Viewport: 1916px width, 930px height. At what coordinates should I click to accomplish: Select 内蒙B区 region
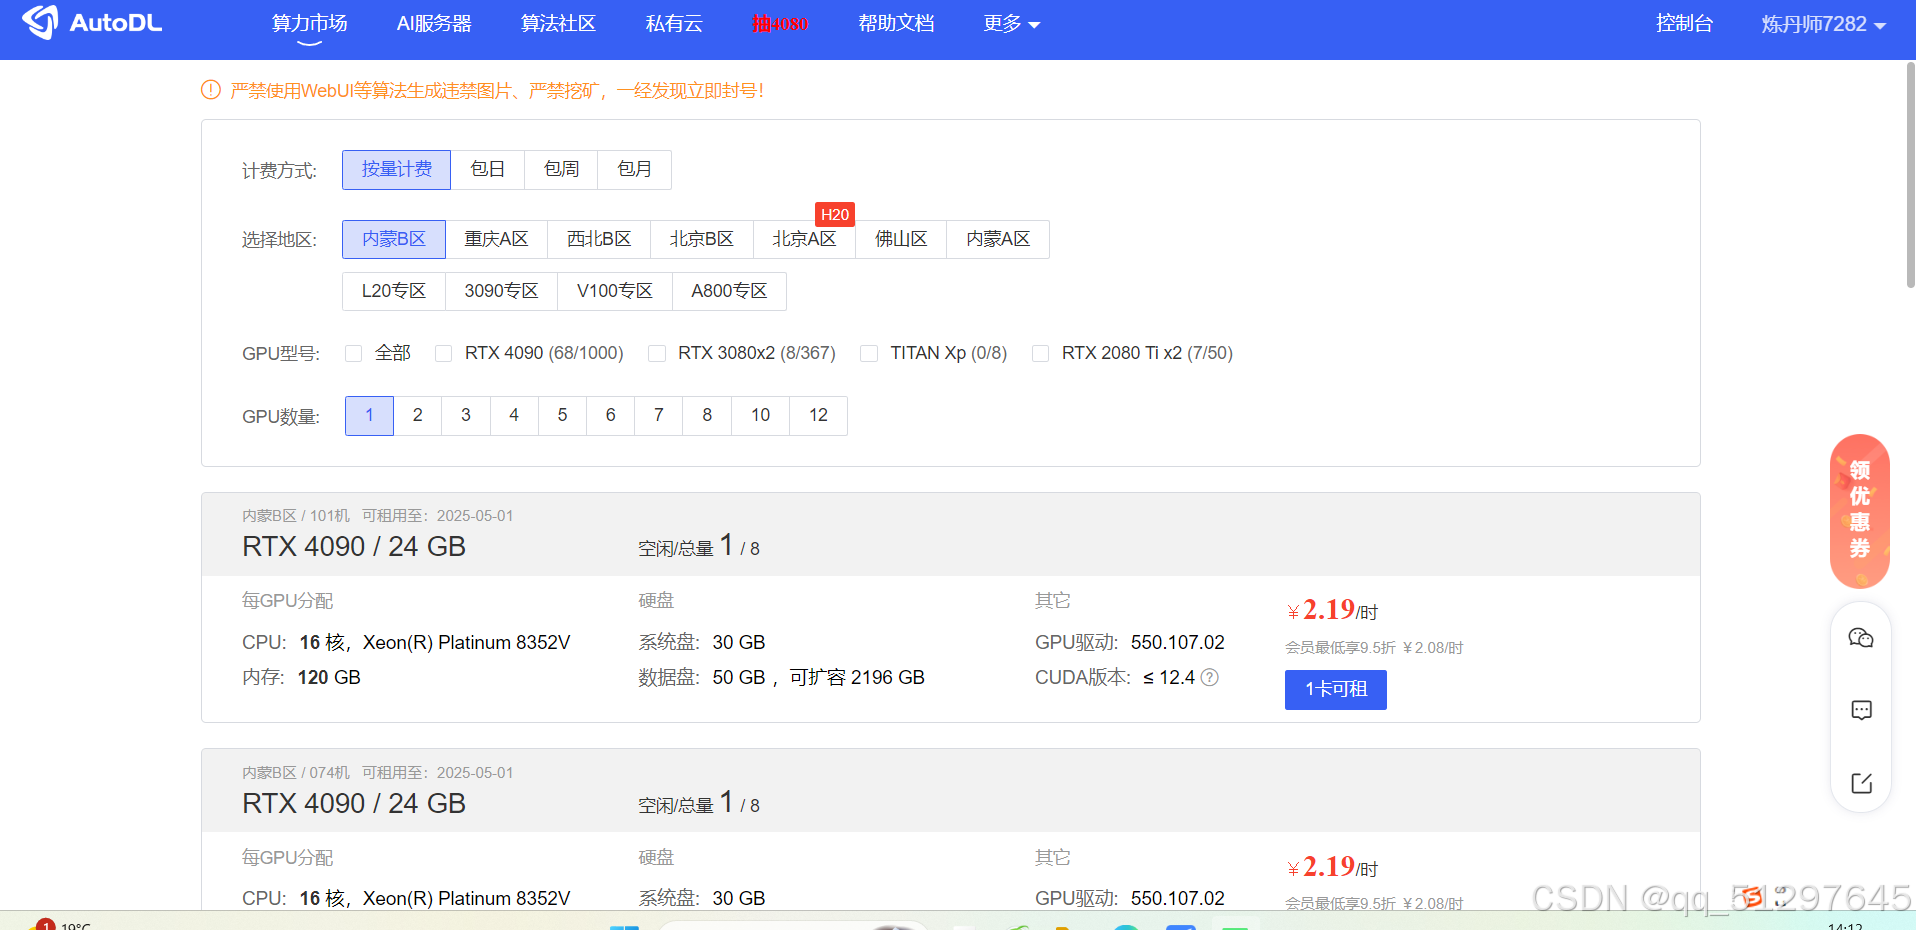394,239
